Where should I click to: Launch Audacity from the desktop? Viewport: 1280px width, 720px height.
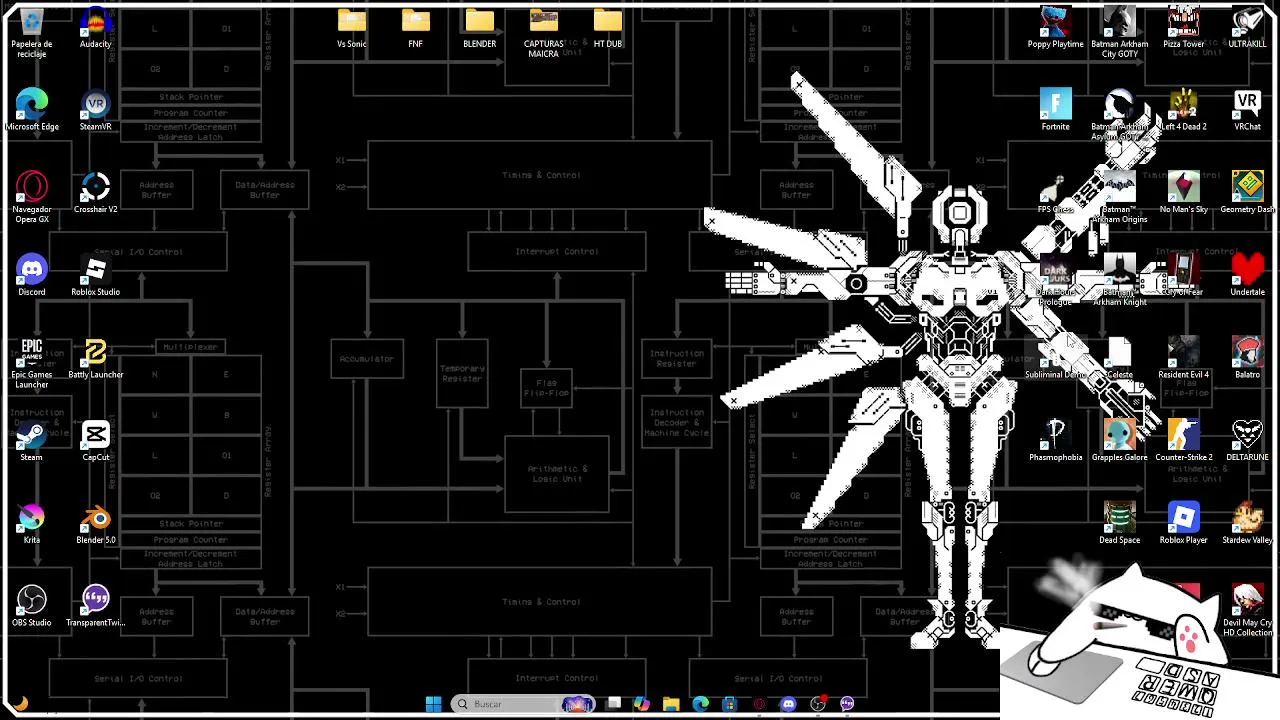click(x=96, y=28)
